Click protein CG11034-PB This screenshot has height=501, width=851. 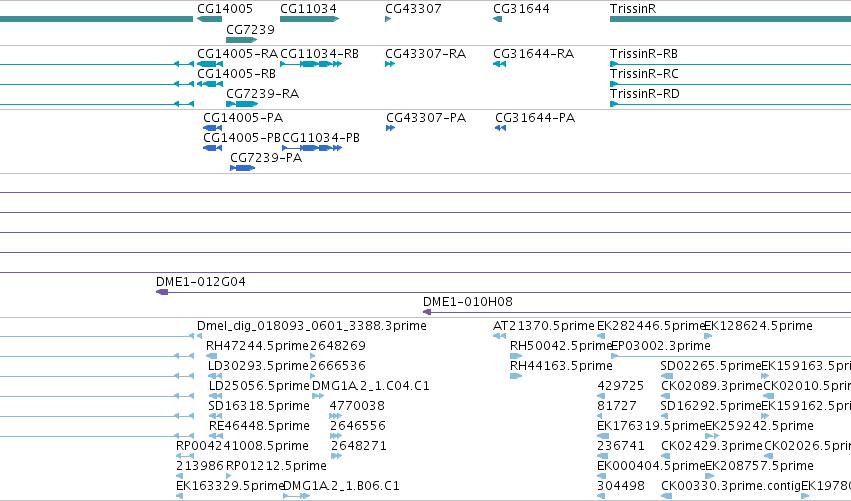coord(321,137)
